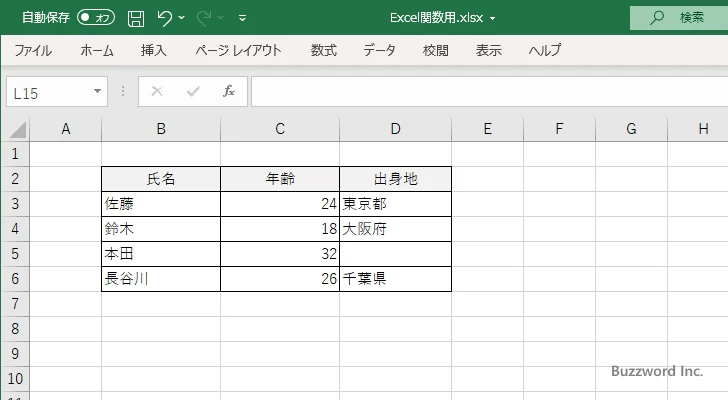This screenshot has width=728, height=400.
Task: Select row 3 header
Action: tap(15, 204)
